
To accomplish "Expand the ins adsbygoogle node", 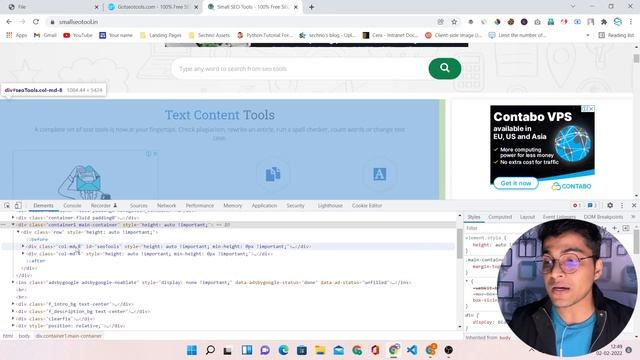I will tap(13, 282).
